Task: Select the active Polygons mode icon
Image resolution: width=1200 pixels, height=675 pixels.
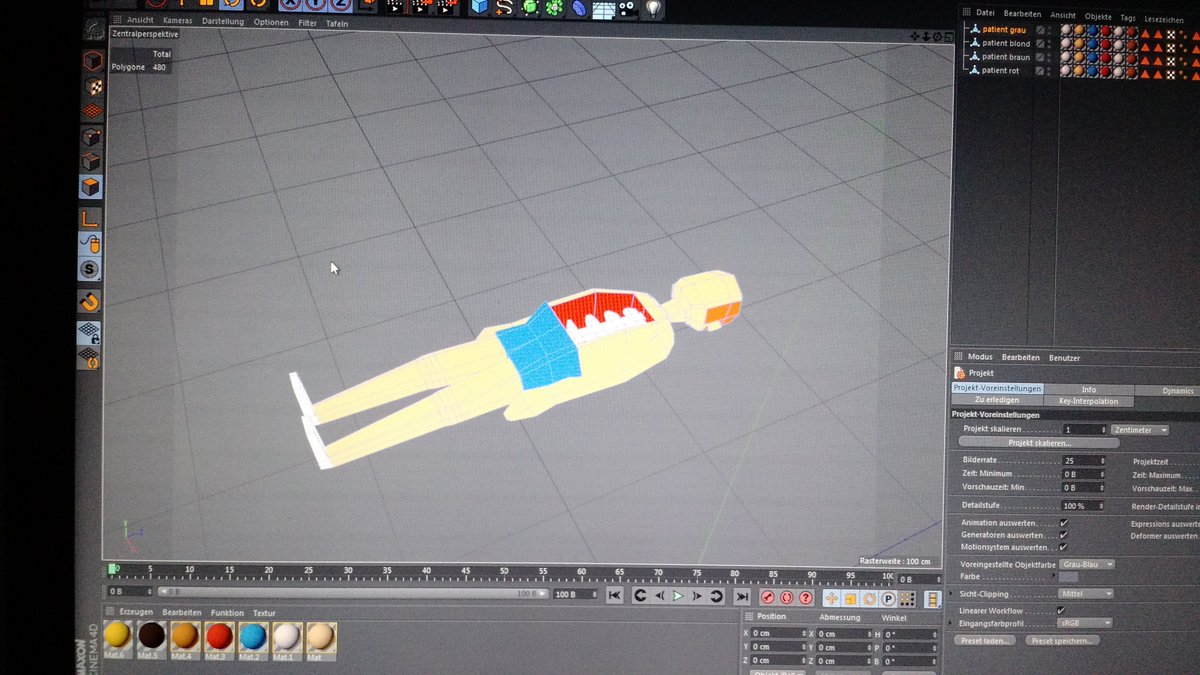Action: coord(92,187)
